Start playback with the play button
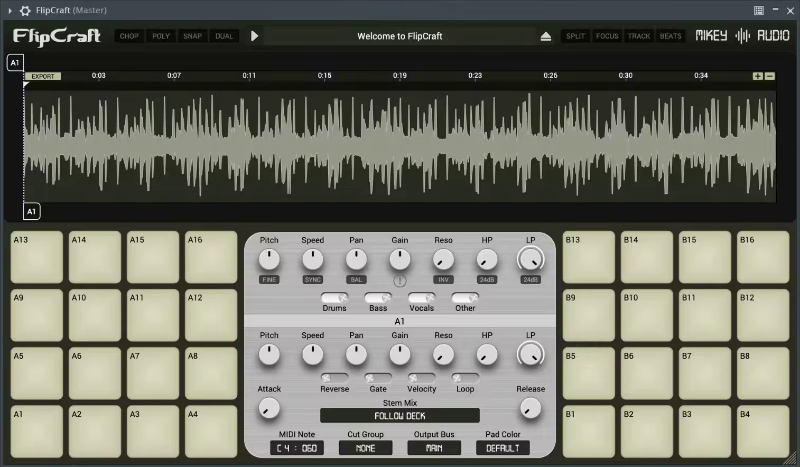Image resolution: width=800 pixels, height=467 pixels. tap(255, 36)
